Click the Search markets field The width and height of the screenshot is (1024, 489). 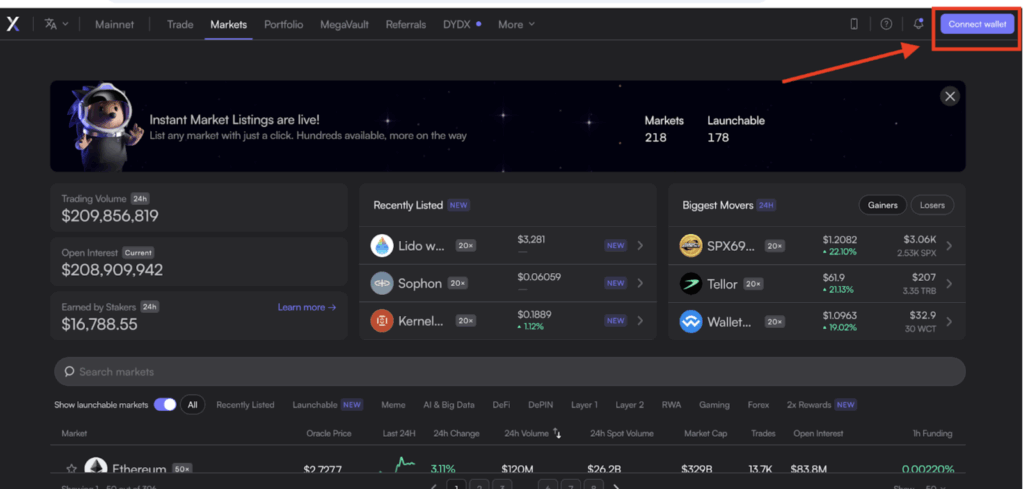[x=509, y=371]
